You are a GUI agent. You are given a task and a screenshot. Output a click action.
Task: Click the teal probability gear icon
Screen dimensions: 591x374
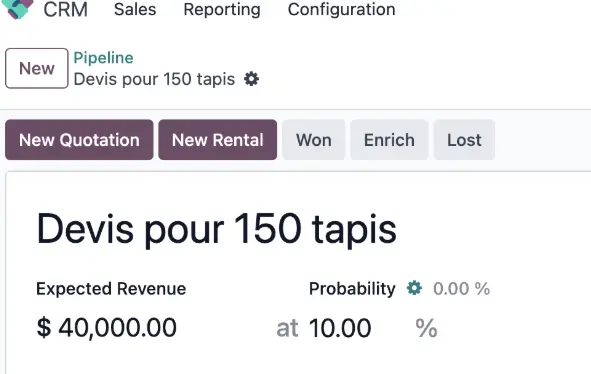[414, 288]
